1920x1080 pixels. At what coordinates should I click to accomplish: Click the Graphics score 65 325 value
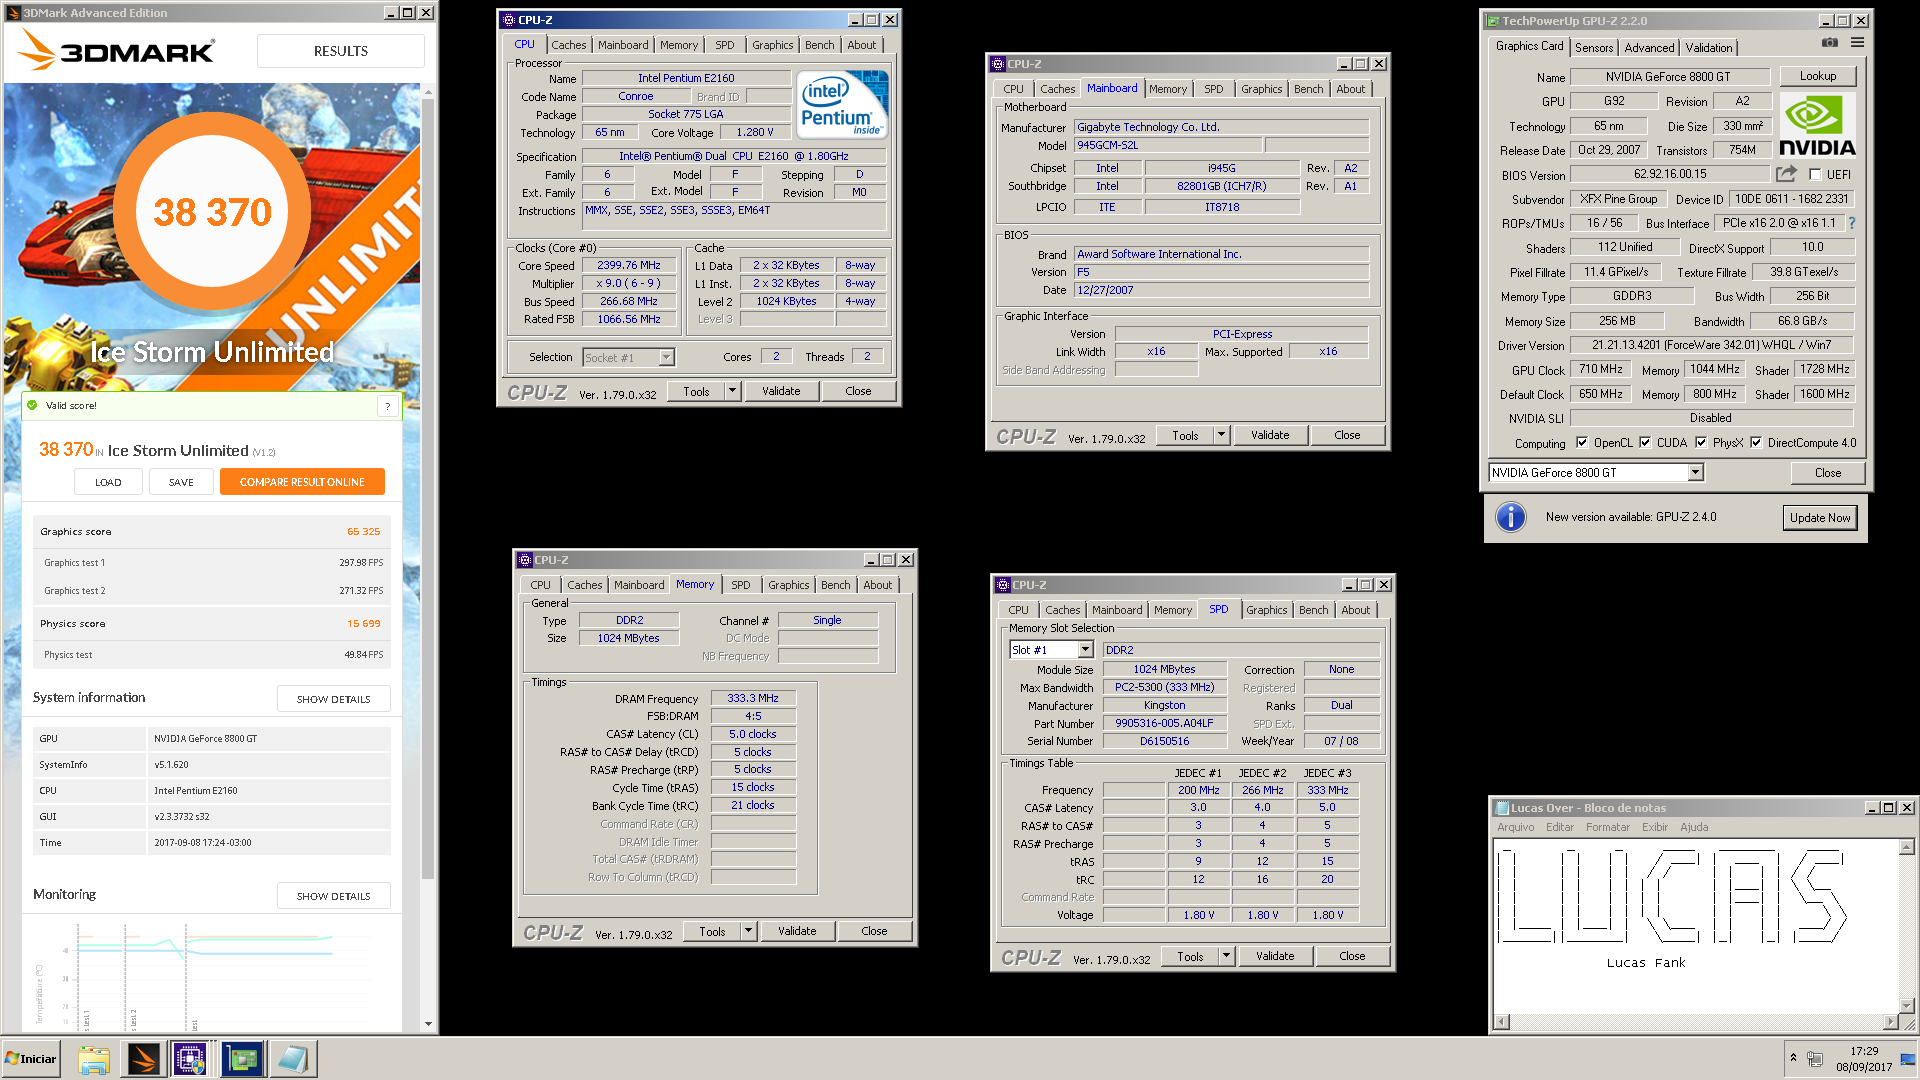(x=363, y=532)
